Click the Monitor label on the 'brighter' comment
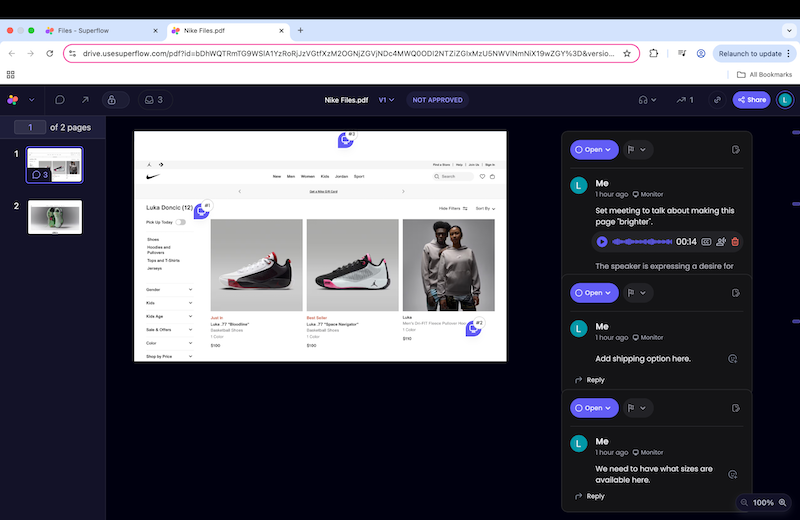Screen dimensions: 800x520 pos(648,194)
